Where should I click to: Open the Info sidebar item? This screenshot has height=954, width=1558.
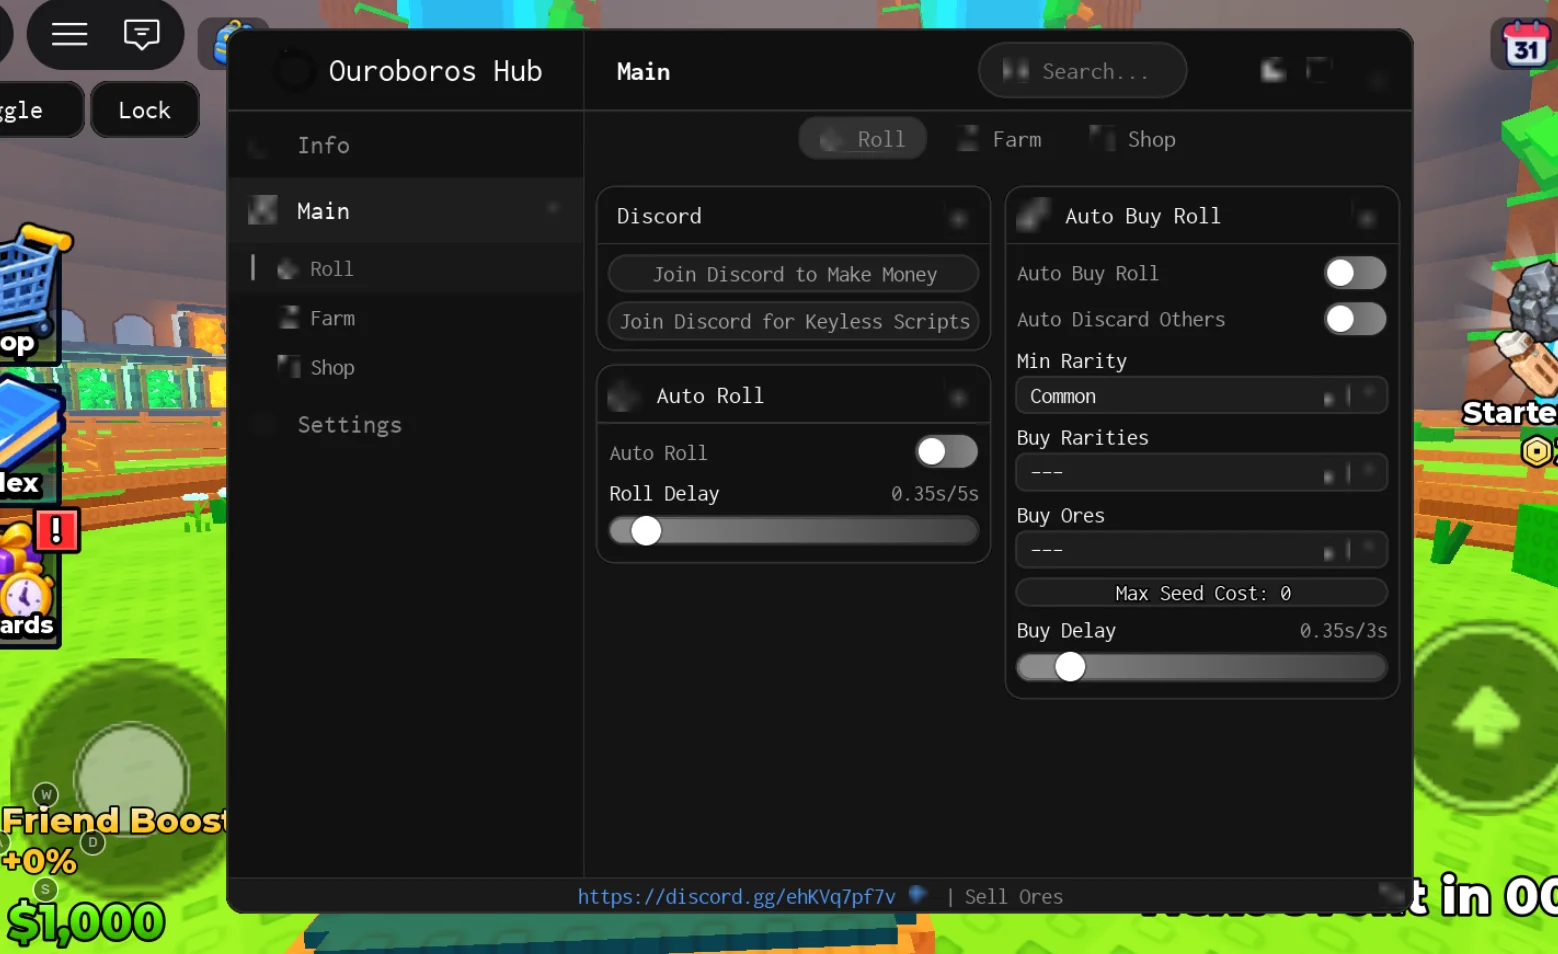tap(406, 145)
